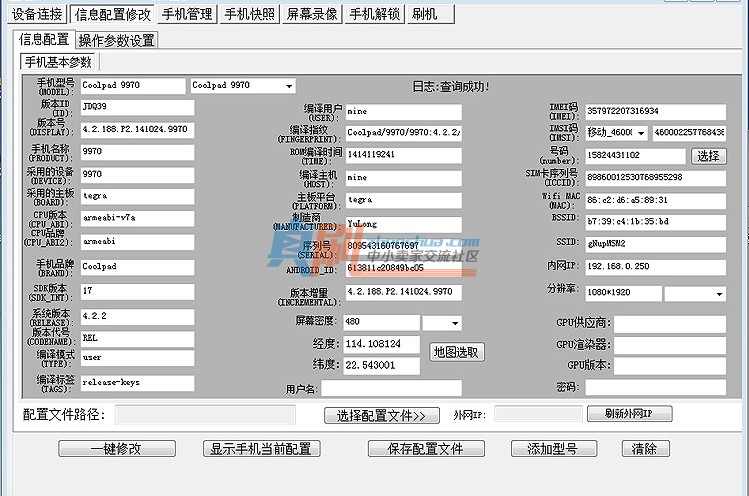Click the PLATFORM field showing tegra
The width and height of the screenshot is (749, 496).
pos(404,201)
